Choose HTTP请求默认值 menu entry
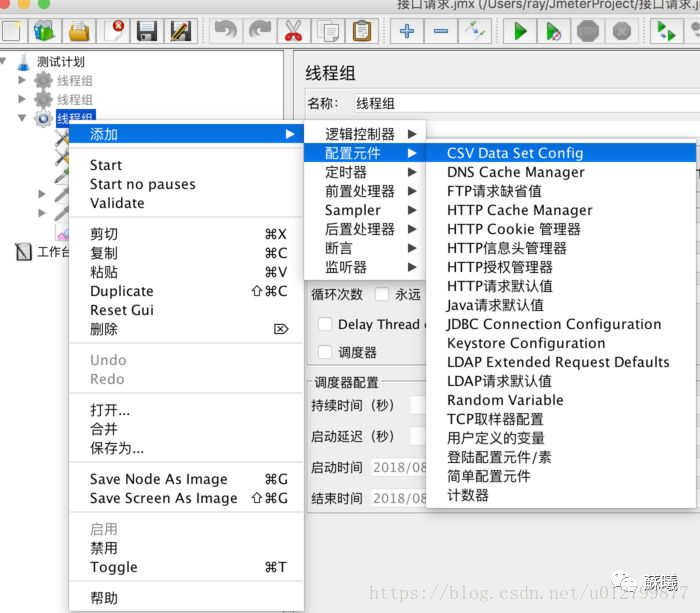The image size is (700, 613). pyautogui.click(x=561, y=286)
